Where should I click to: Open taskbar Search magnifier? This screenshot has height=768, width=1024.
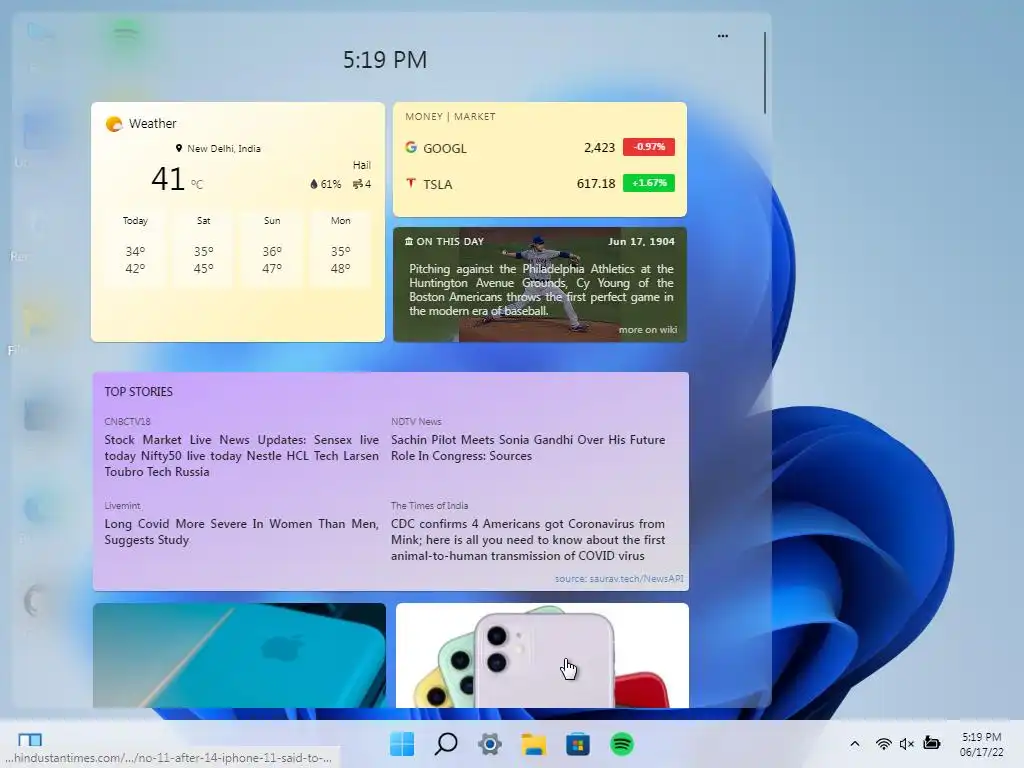click(446, 744)
